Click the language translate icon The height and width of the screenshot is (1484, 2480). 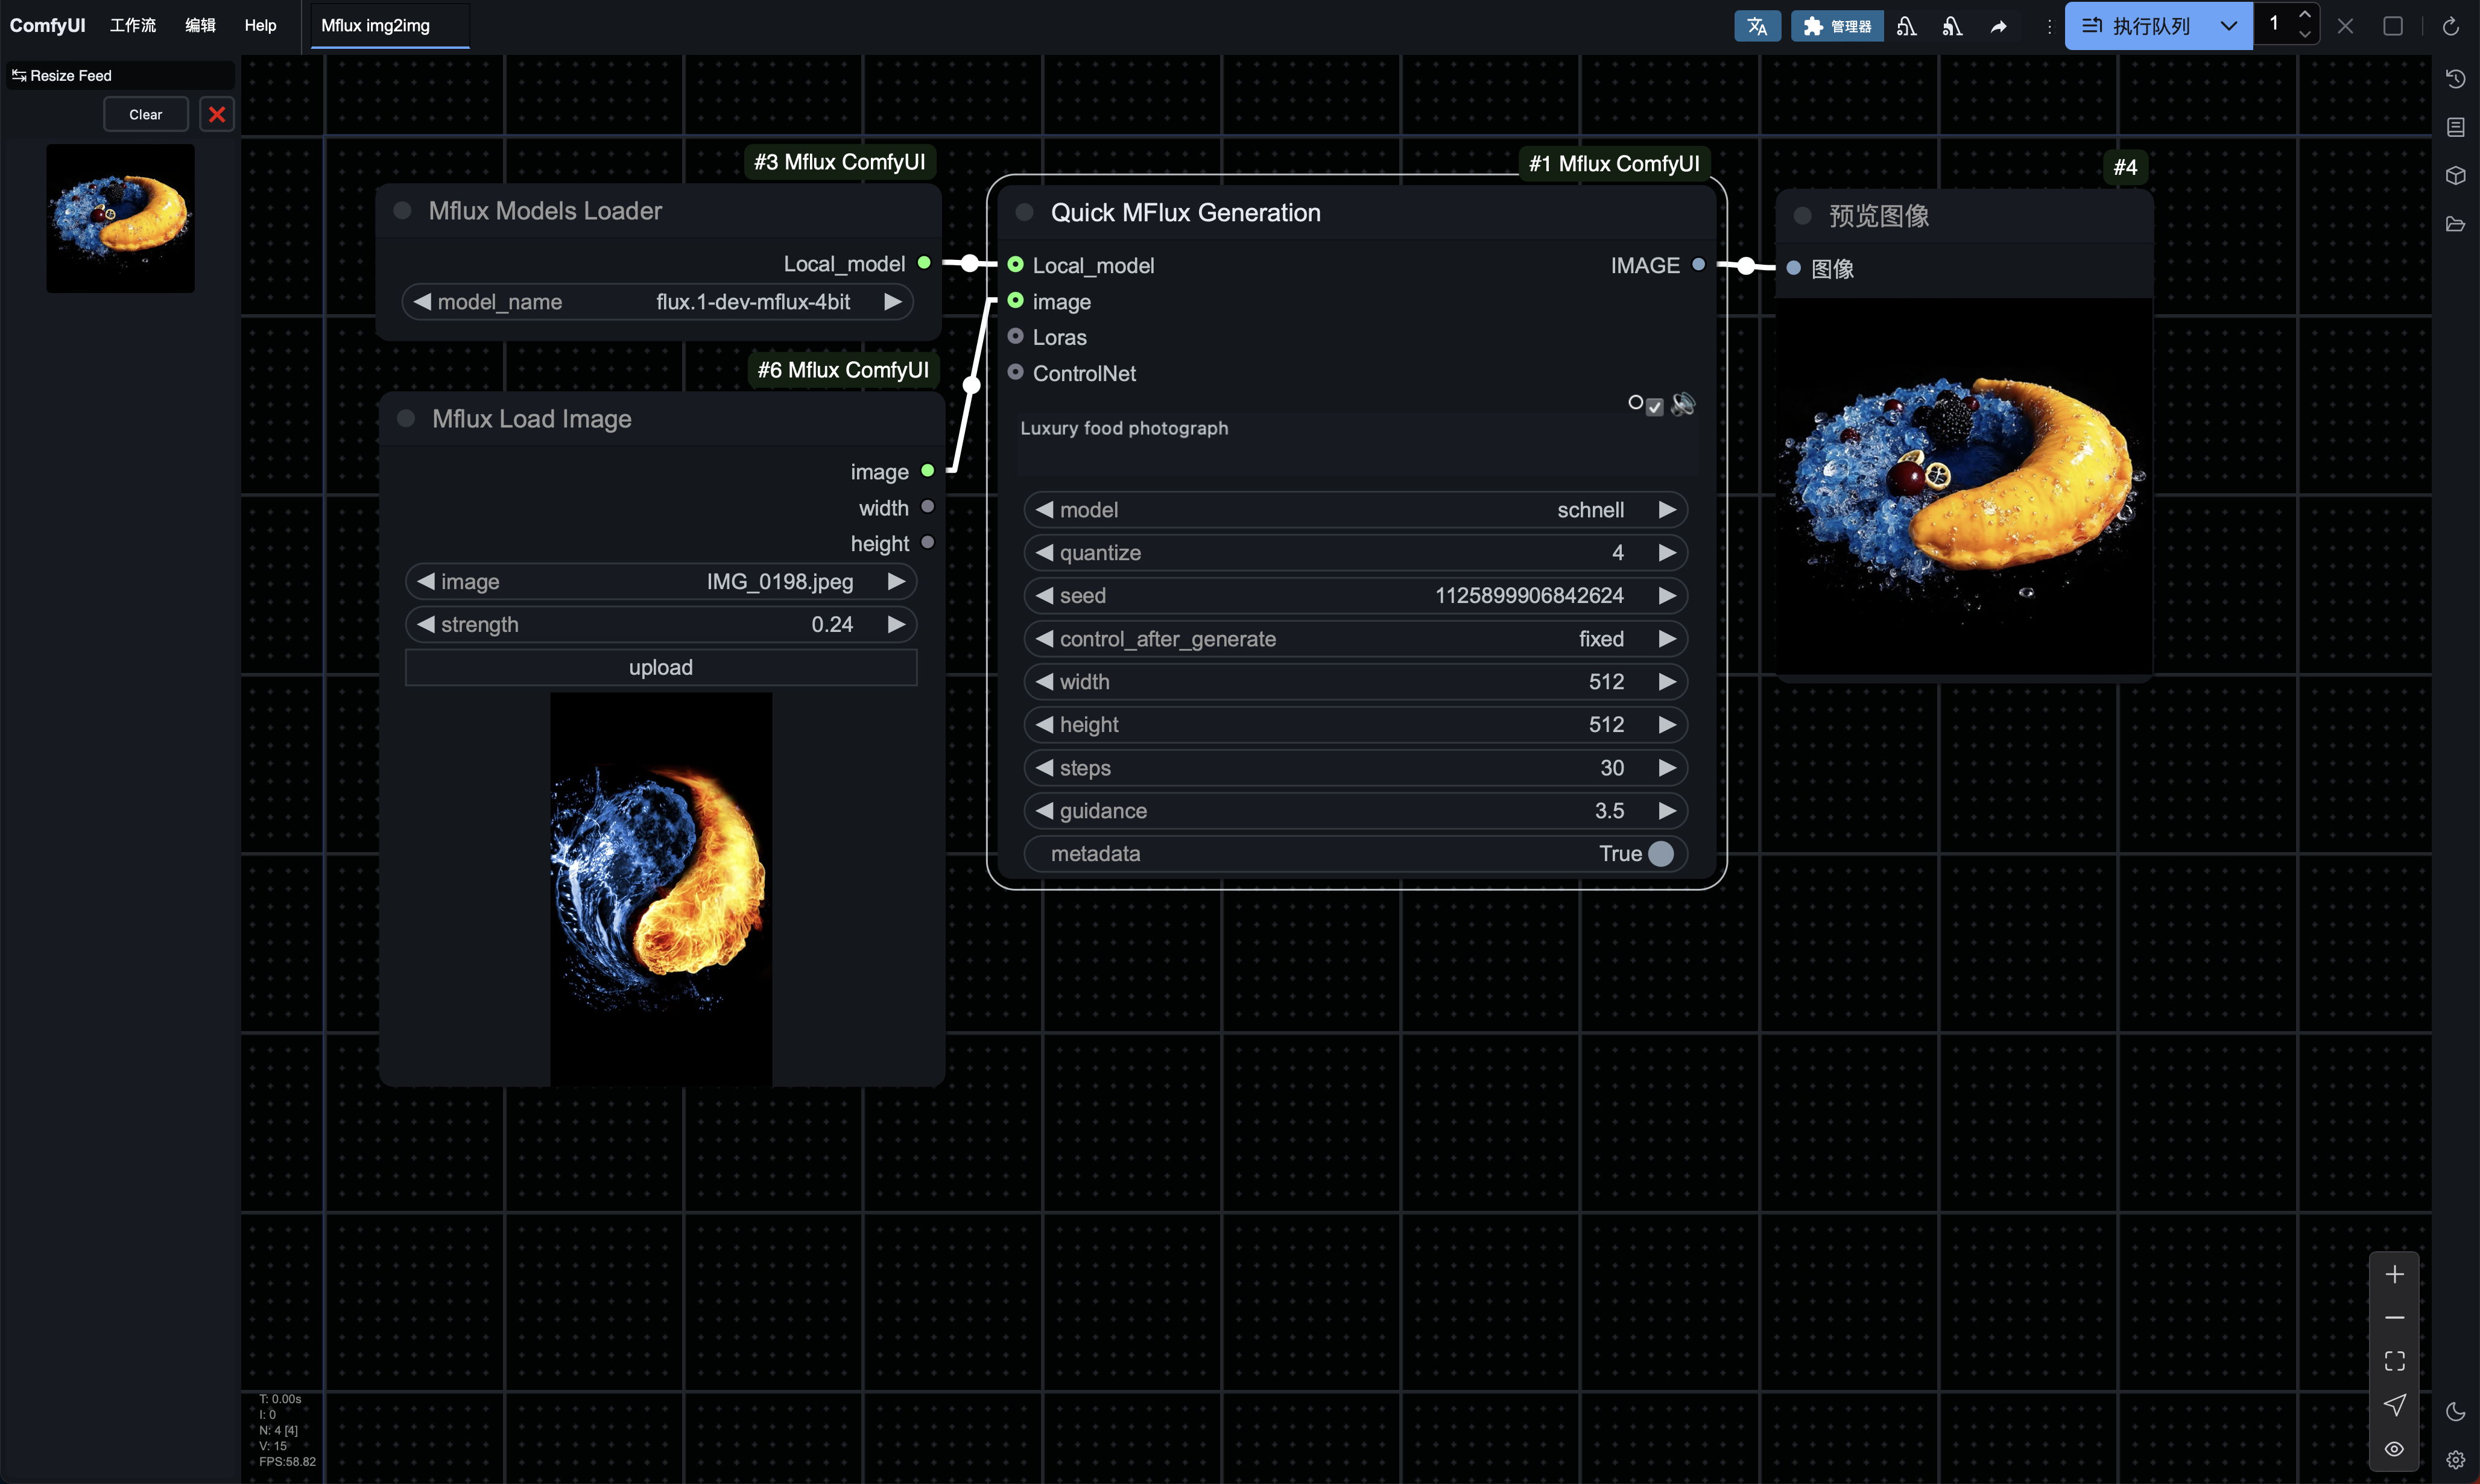1757,26
